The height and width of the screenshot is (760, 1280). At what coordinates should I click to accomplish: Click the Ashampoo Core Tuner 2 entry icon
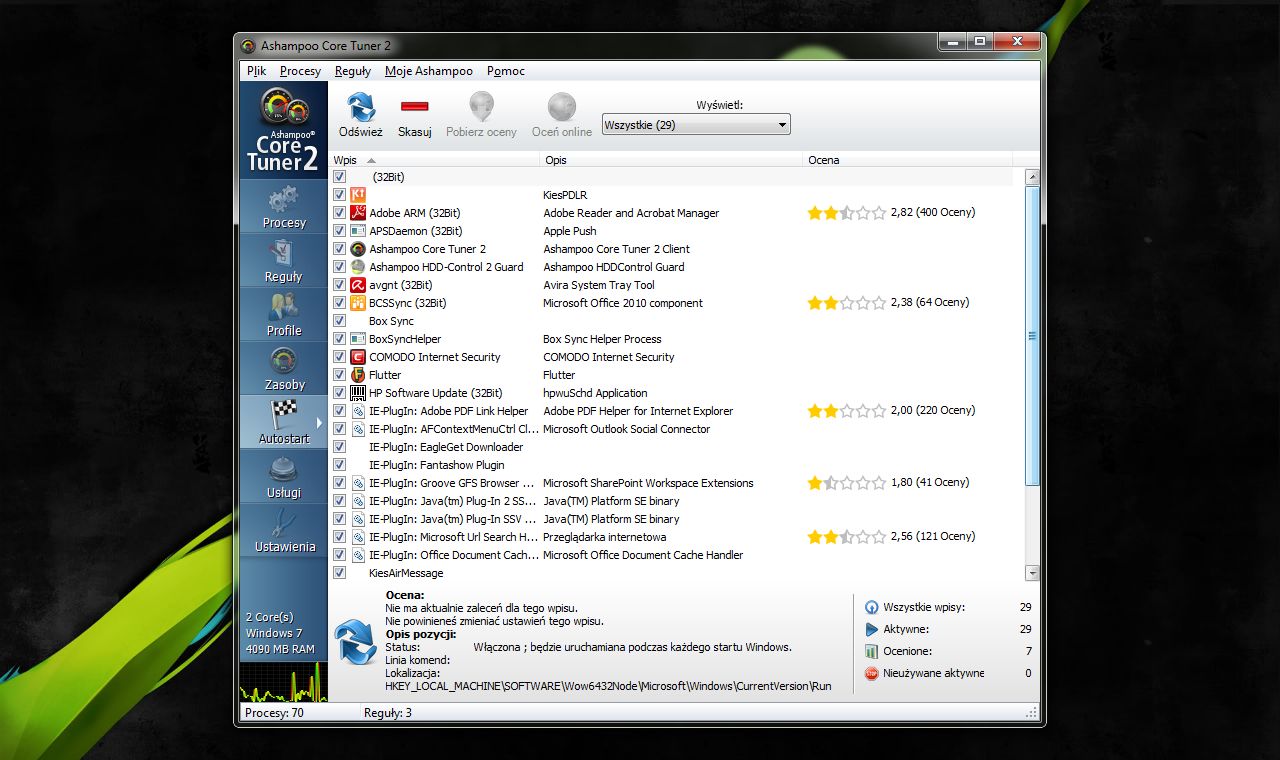[x=358, y=249]
